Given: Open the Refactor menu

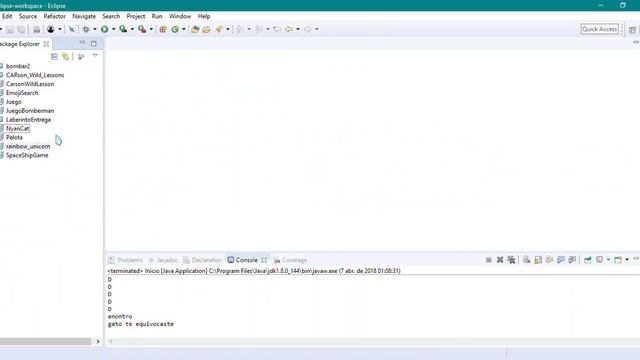Looking at the screenshot, I should (x=55, y=16).
